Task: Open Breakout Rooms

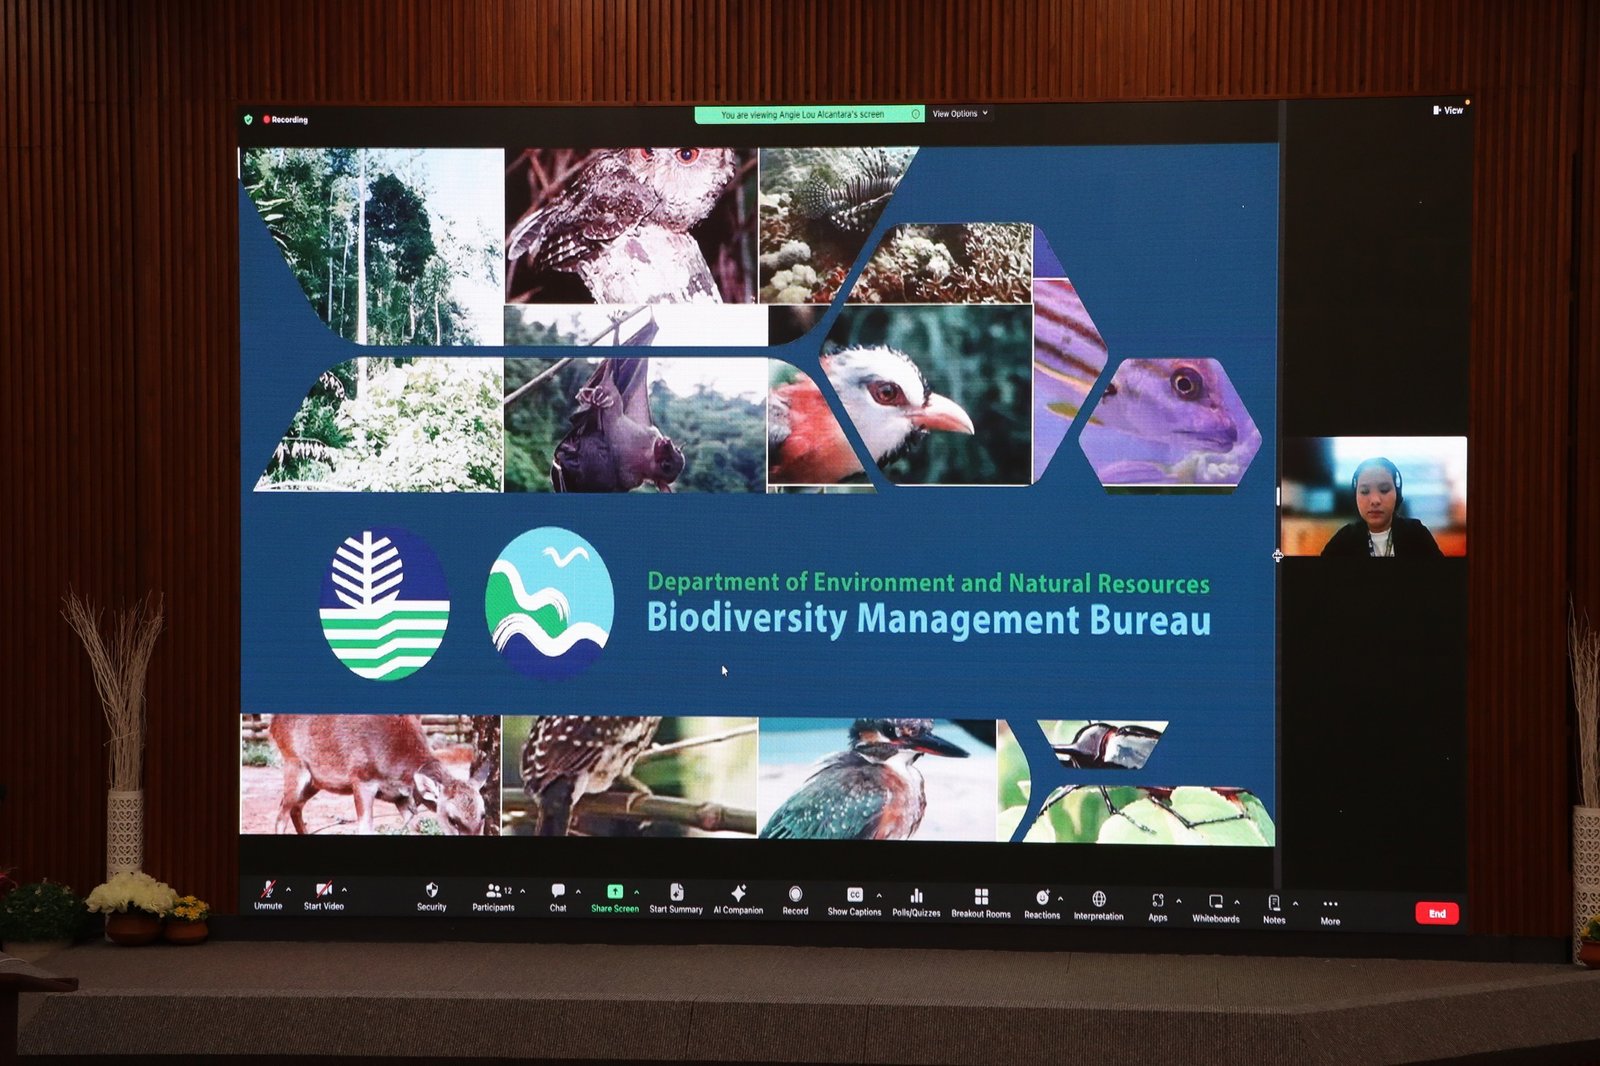Action: (981, 899)
